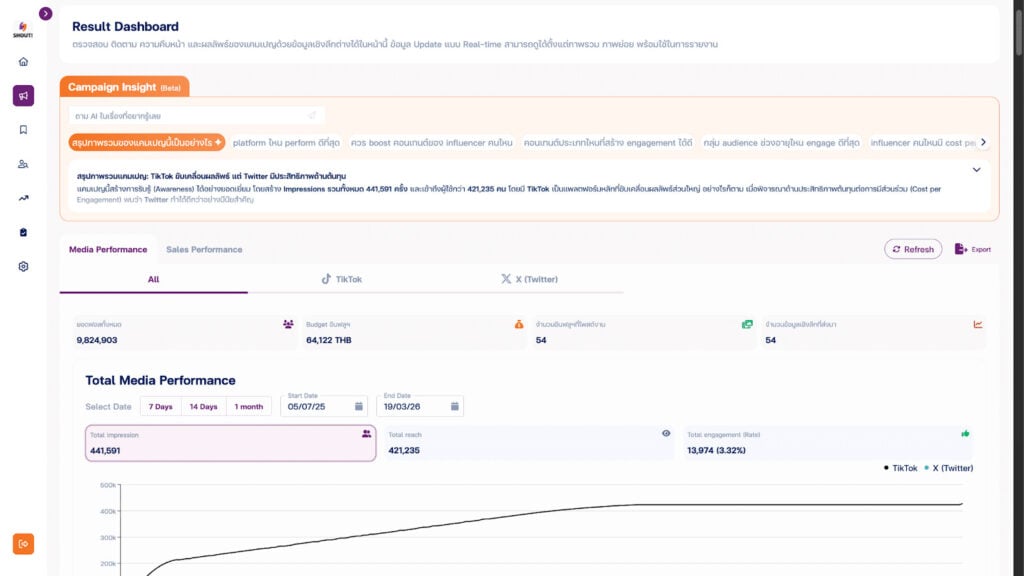Expand the sidebar with purple arrow button
Image resolution: width=1024 pixels, height=576 pixels.
pyautogui.click(x=45, y=14)
